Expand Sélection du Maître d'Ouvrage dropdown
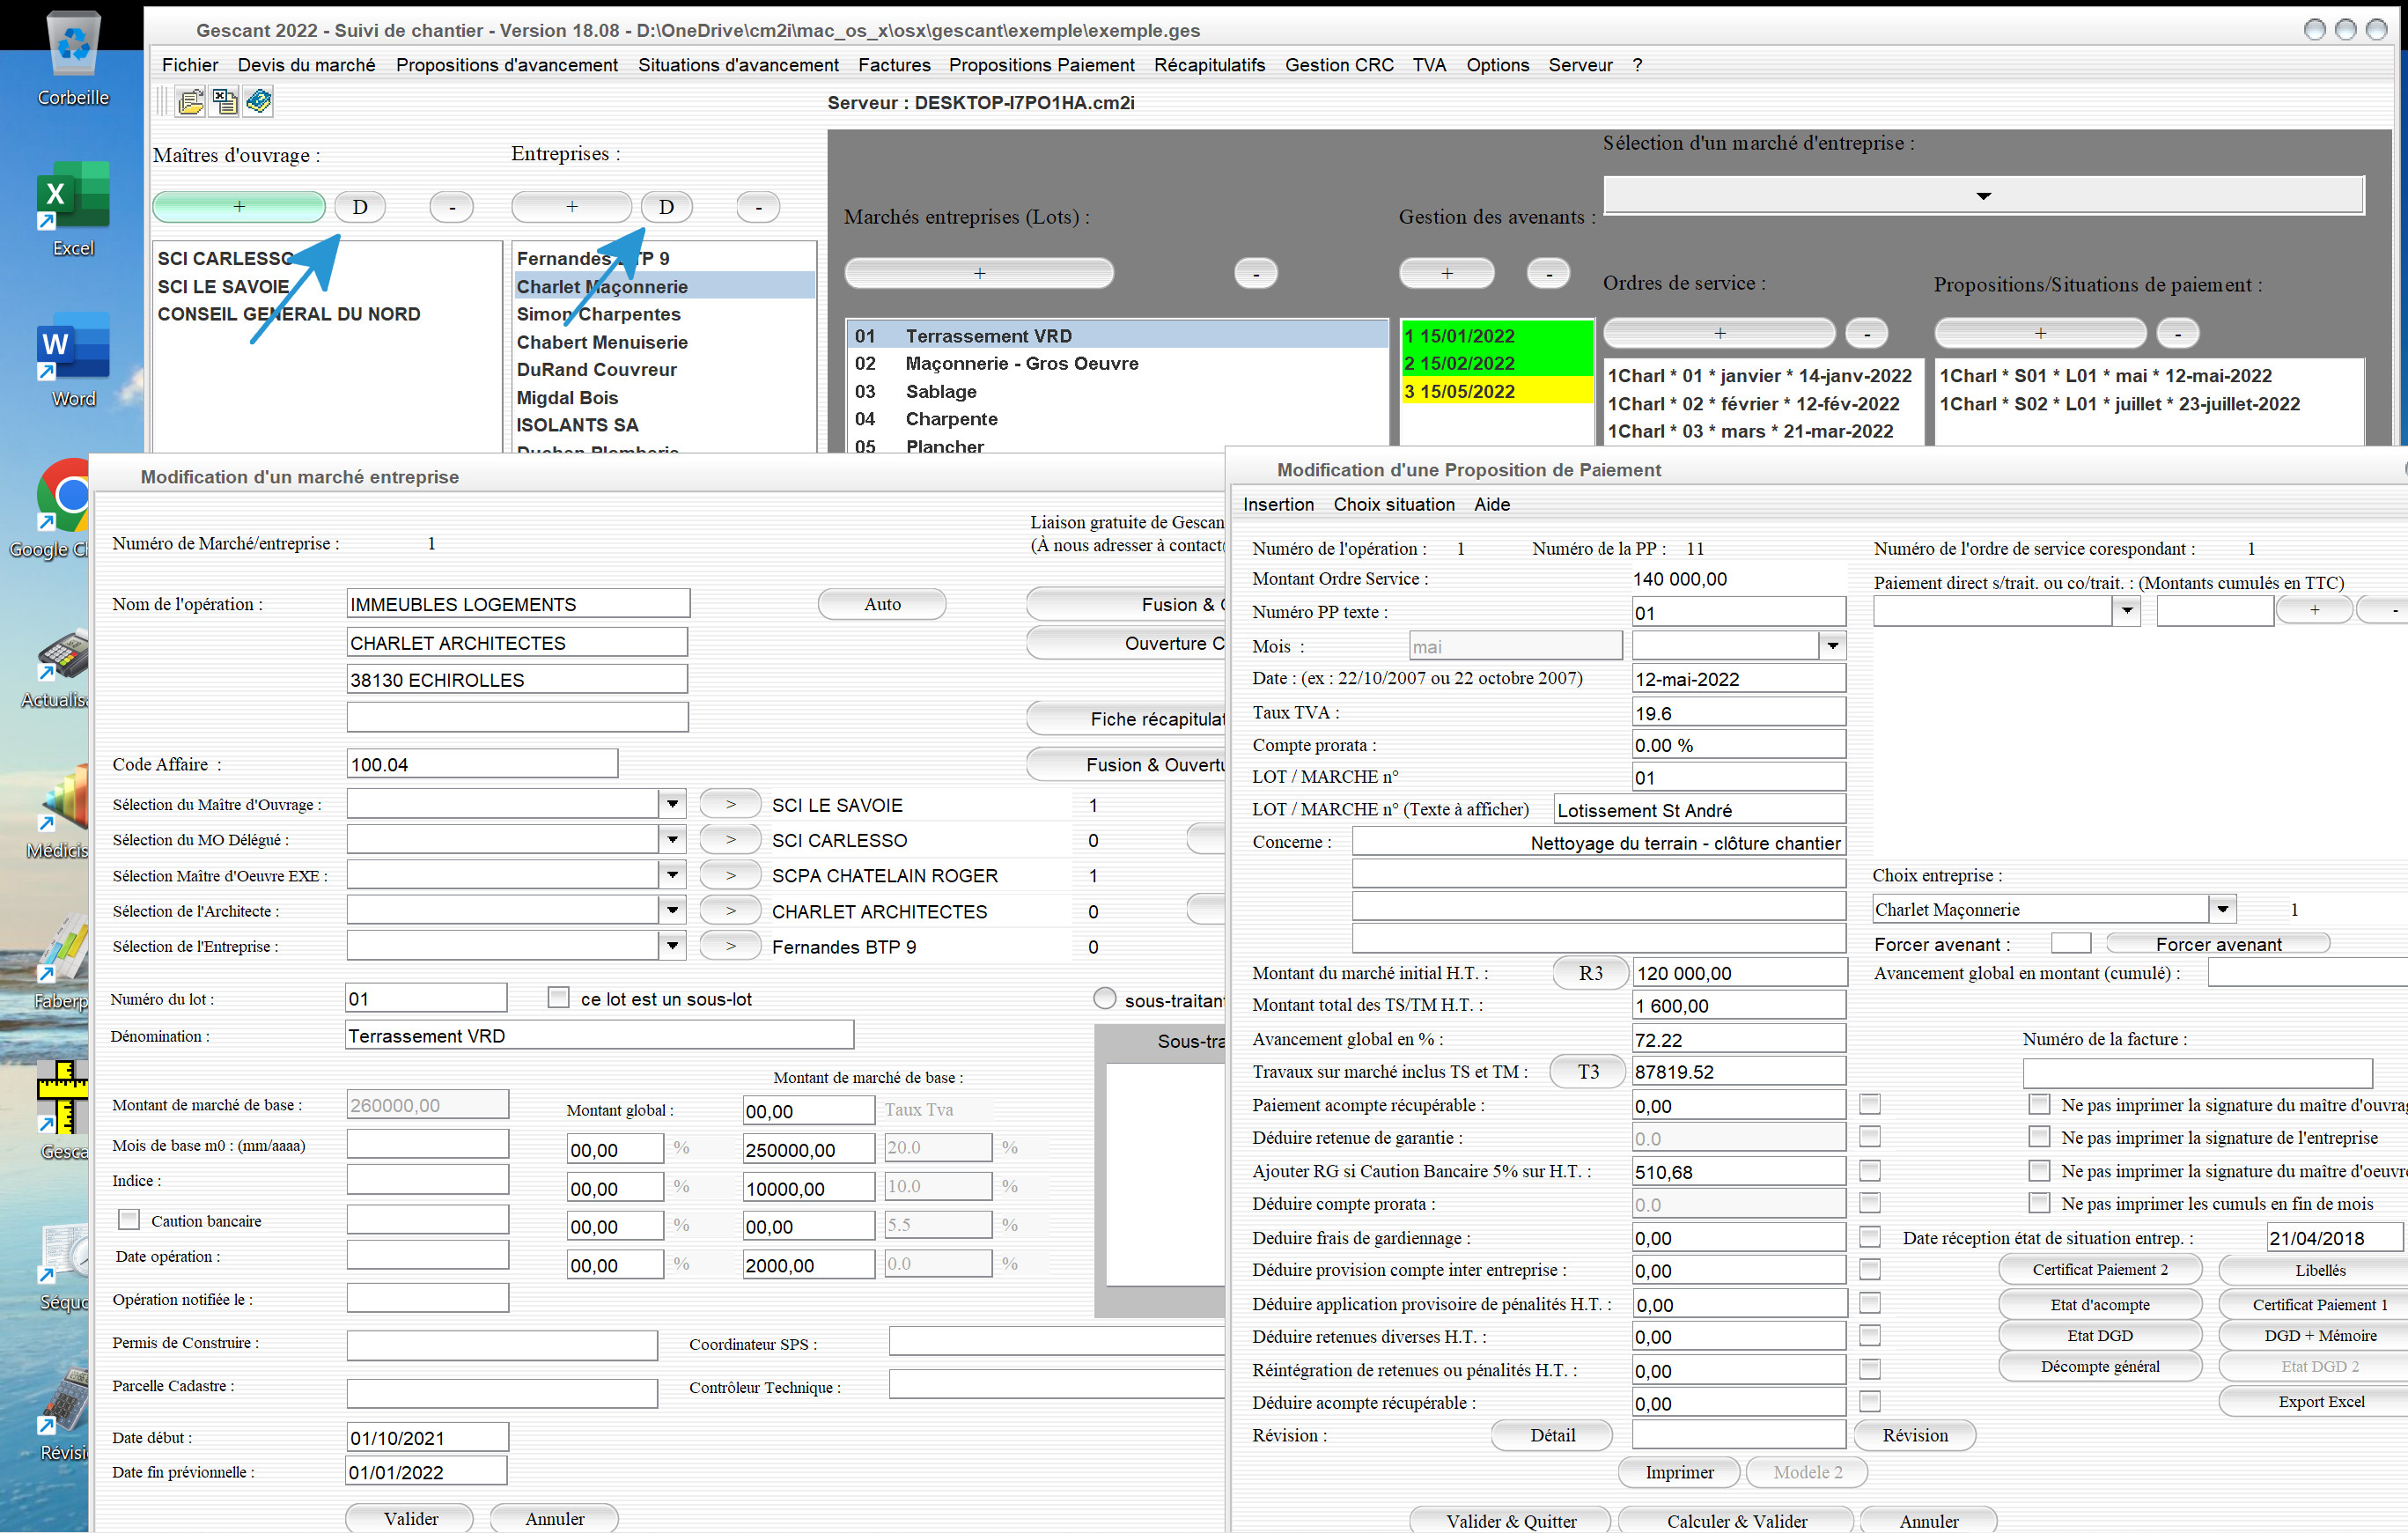Screen dimensions: 2408x1533 click(673, 803)
